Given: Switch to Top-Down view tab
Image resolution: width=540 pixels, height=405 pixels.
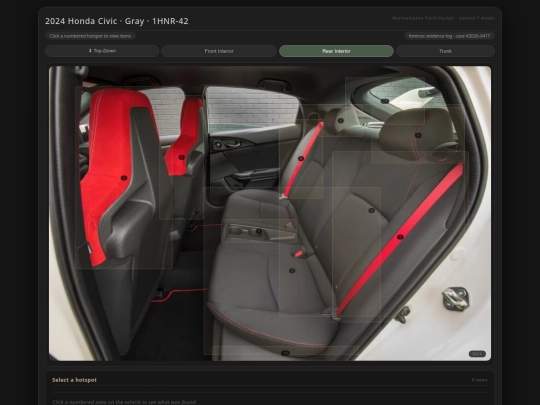Looking at the screenshot, I should (102, 51).
